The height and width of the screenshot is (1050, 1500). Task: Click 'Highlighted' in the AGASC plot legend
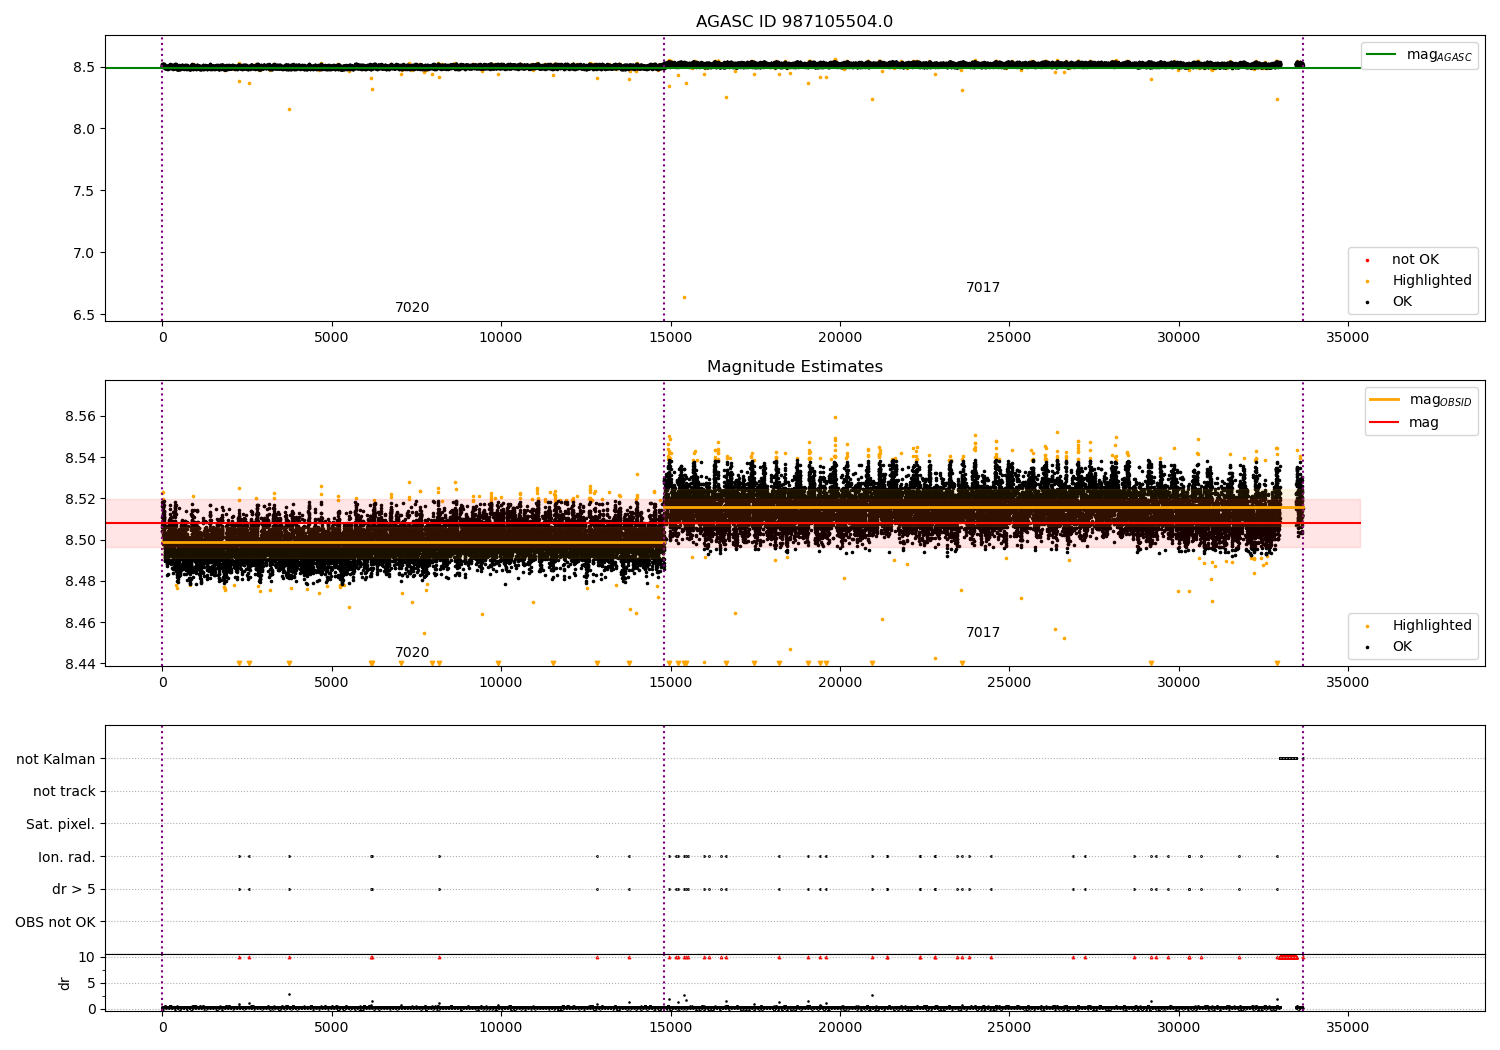(x=1432, y=281)
